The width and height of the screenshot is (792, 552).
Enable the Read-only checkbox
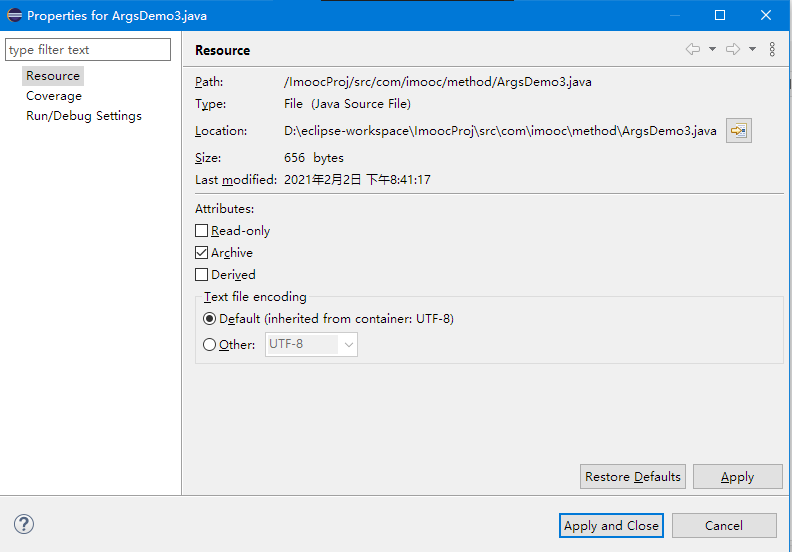(202, 231)
